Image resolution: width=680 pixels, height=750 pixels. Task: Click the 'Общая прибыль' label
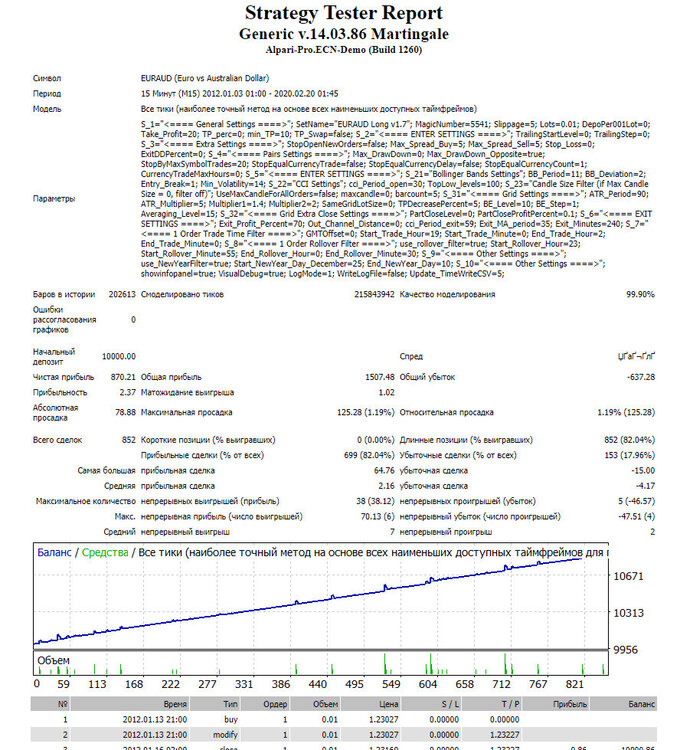coord(171,377)
